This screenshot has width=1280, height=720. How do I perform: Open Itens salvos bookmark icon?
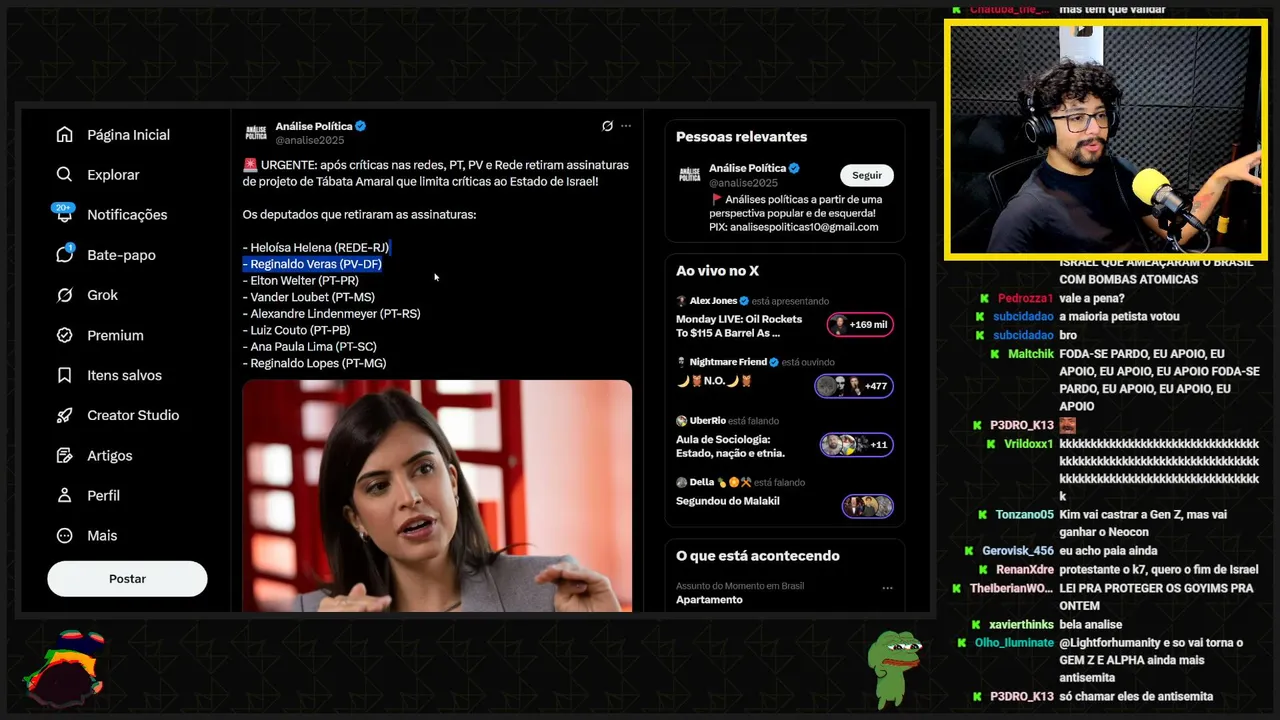click(65, 375)
